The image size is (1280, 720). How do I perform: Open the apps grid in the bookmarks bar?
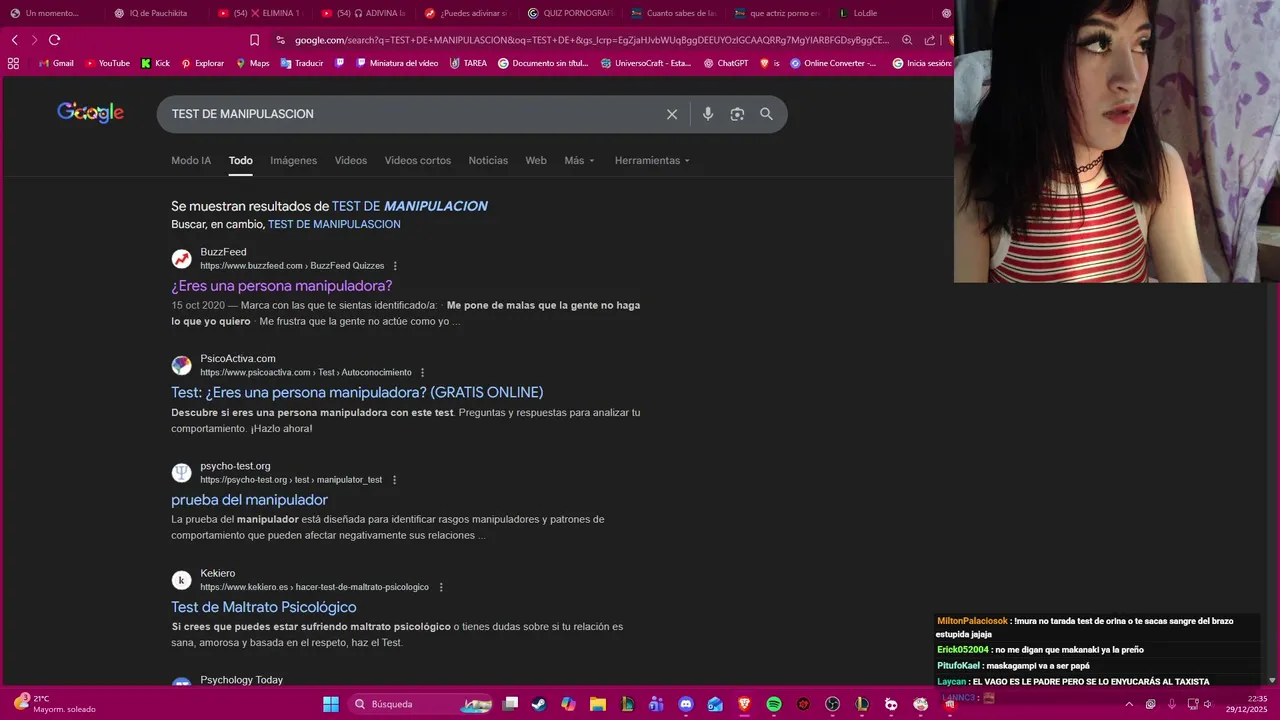[x=13, y=63]
